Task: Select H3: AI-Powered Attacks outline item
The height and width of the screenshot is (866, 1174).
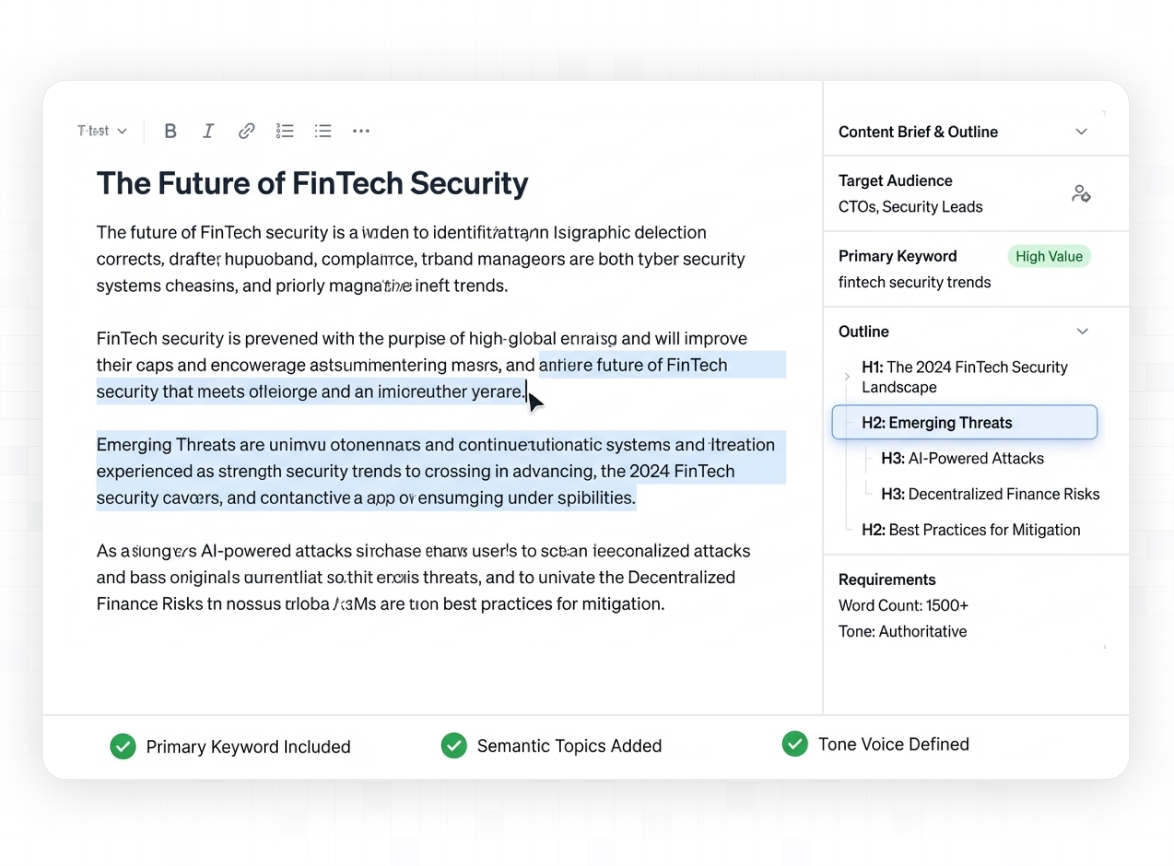Action: [962, 459]
